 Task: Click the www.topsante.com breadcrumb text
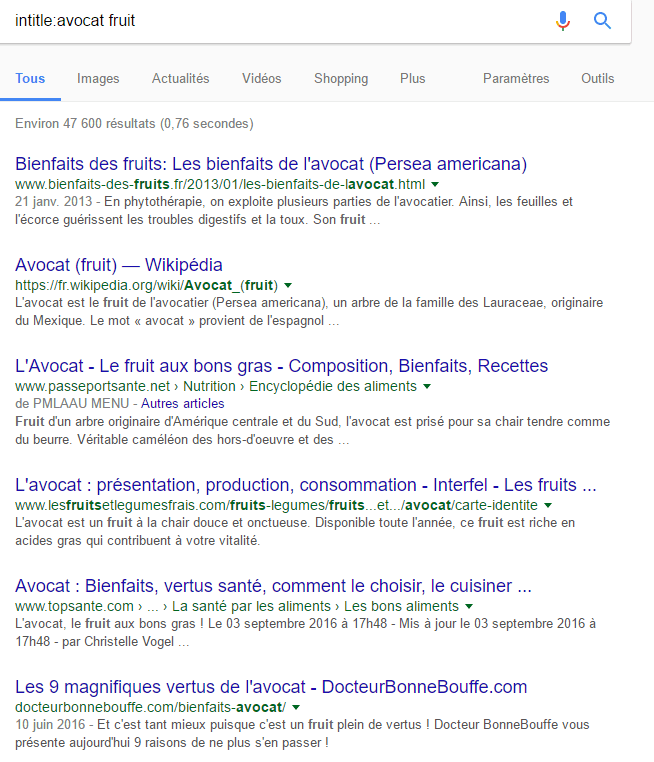(x=237, y=607)
